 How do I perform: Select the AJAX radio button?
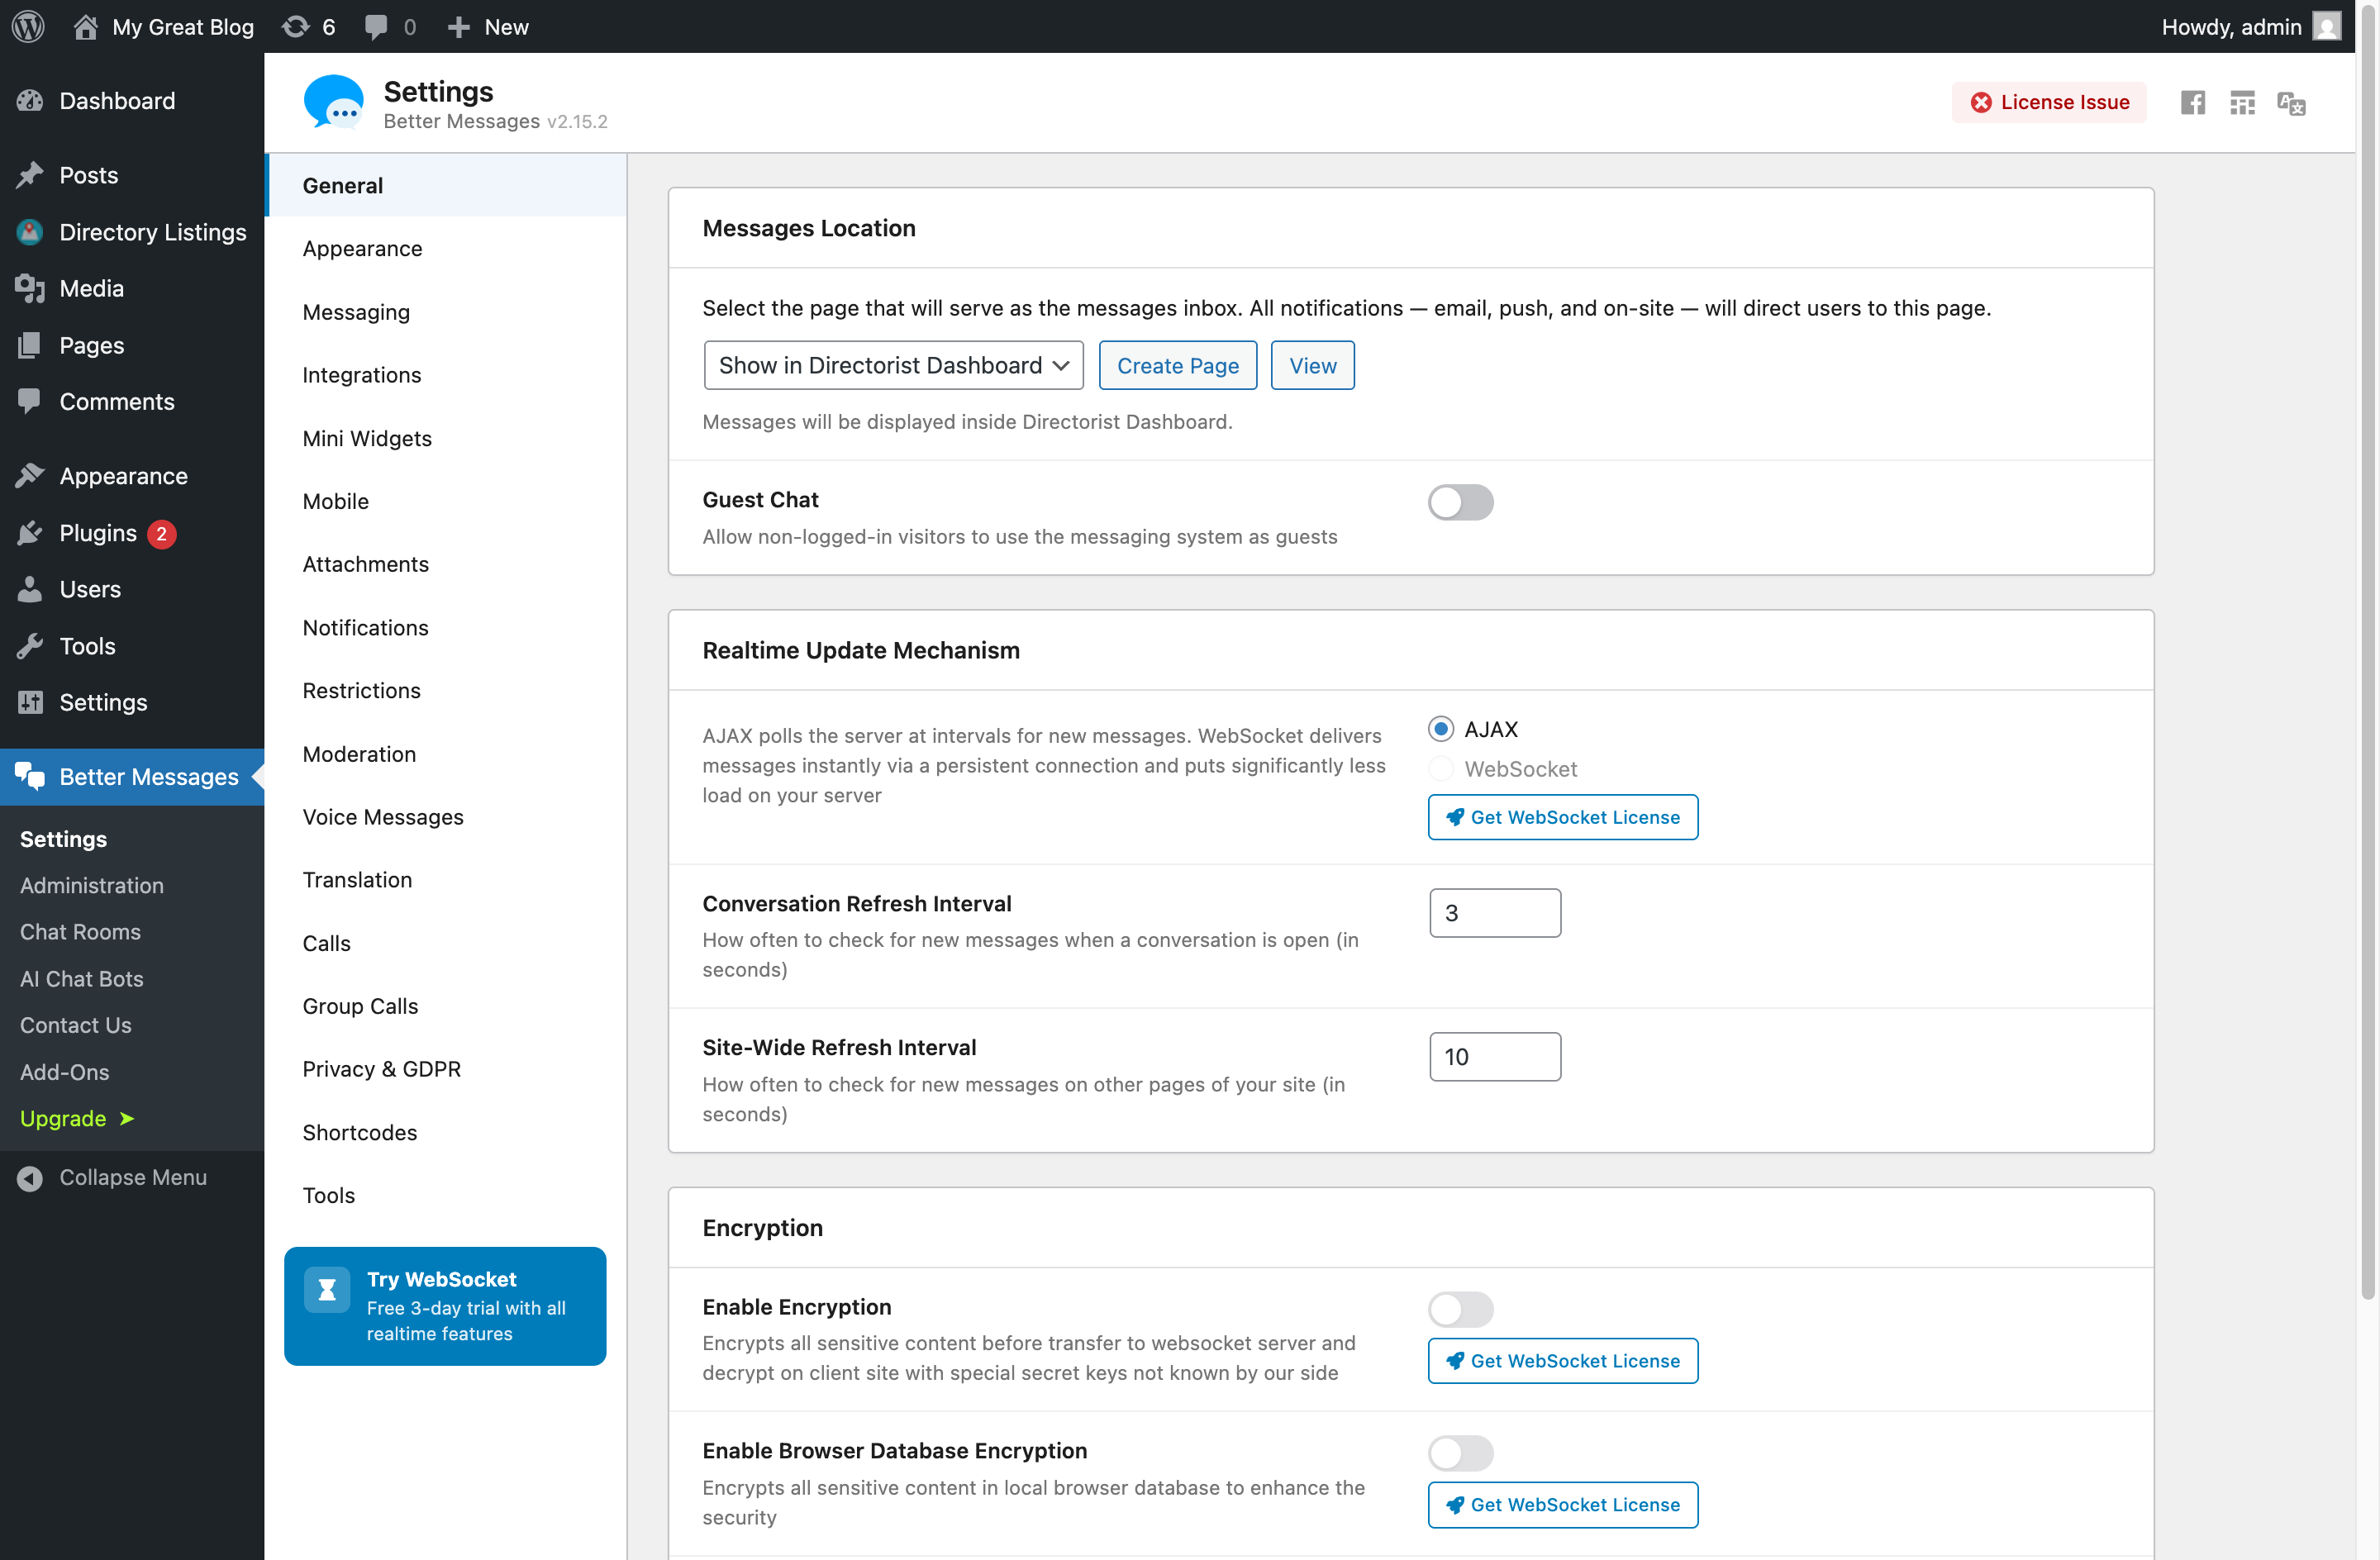(1440, 729)
